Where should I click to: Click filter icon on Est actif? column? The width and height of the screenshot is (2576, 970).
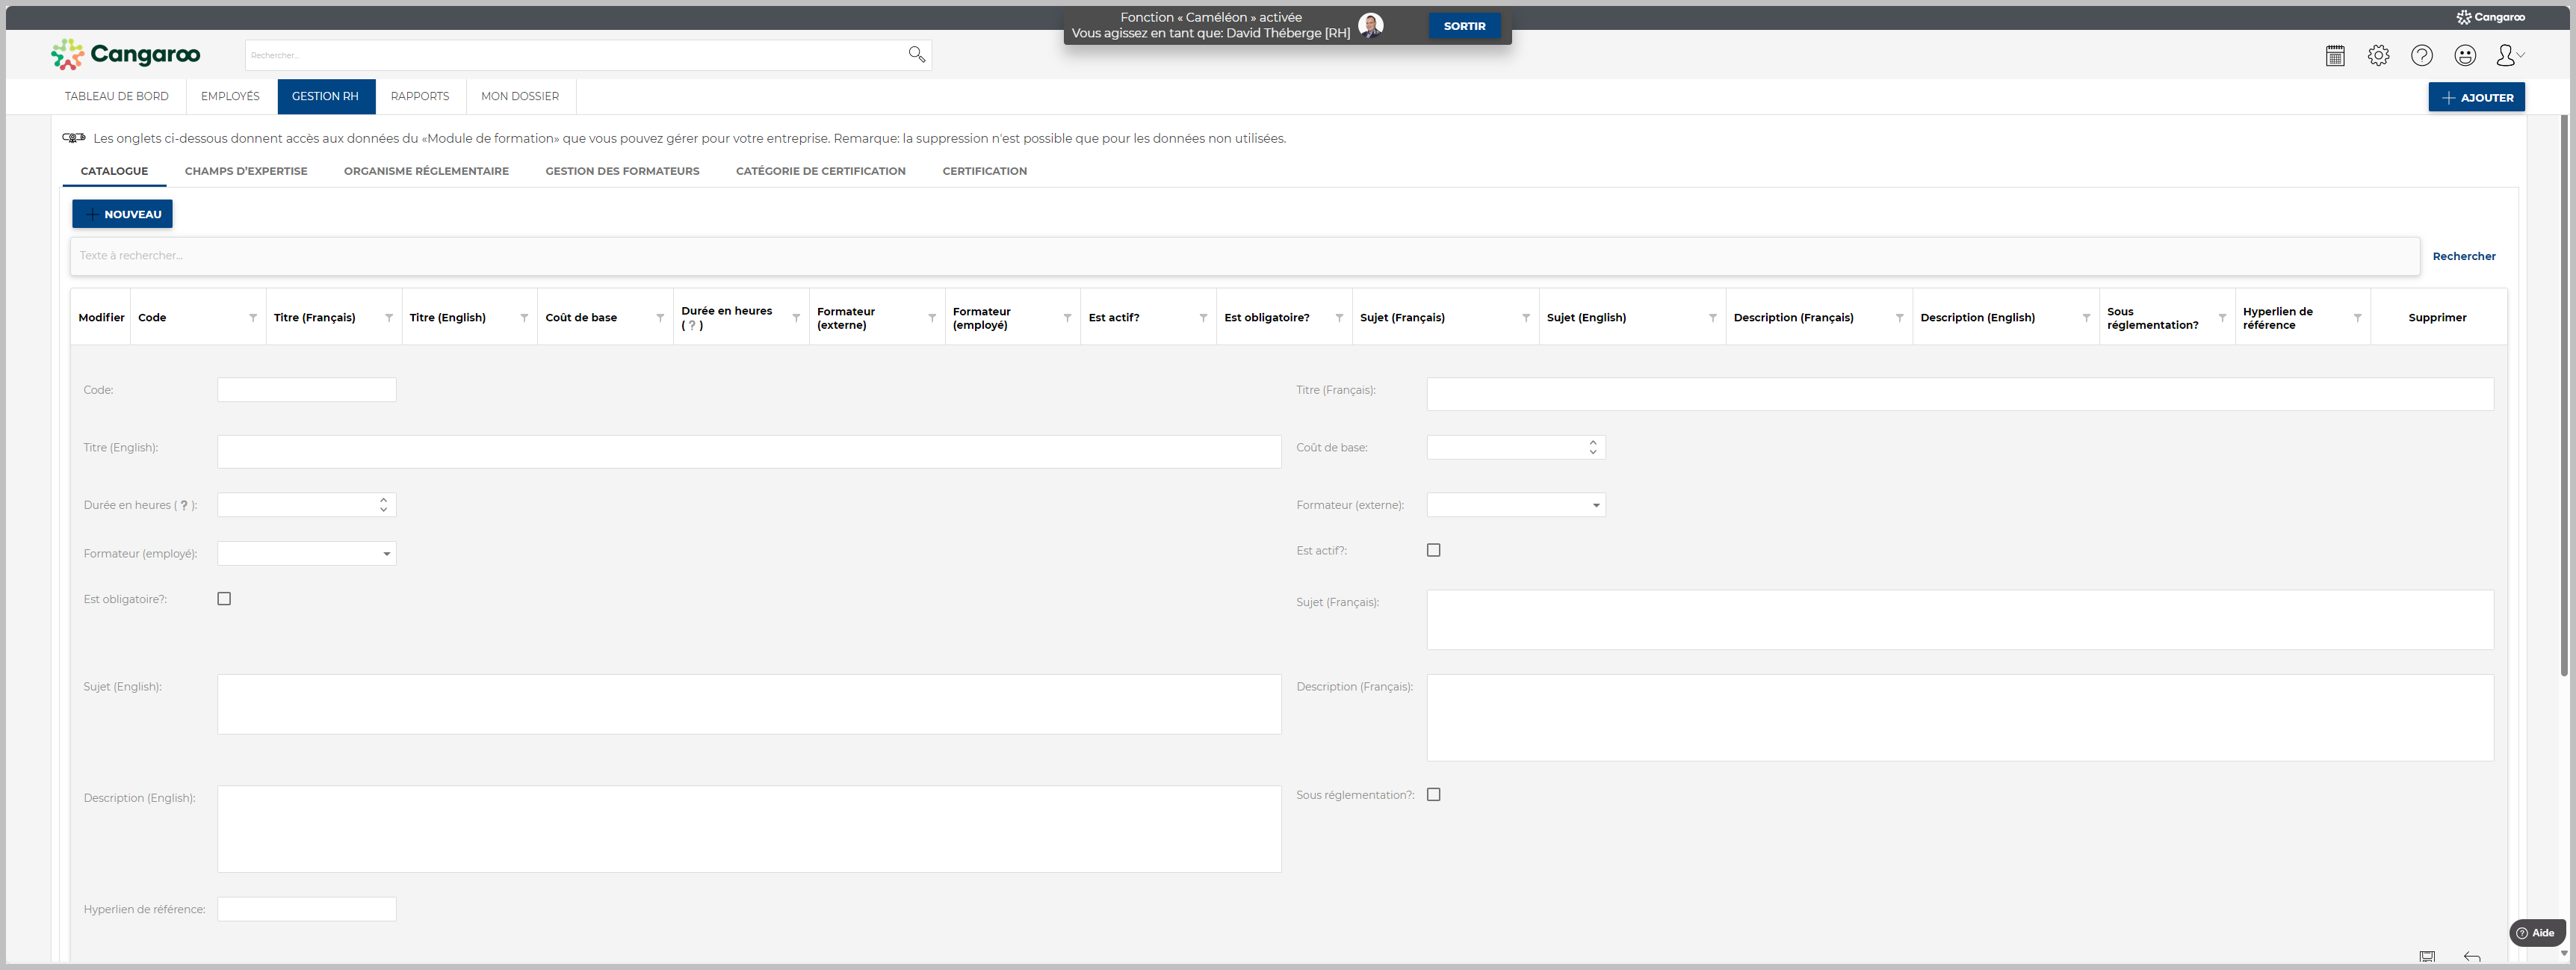[x=1203, y=318]
